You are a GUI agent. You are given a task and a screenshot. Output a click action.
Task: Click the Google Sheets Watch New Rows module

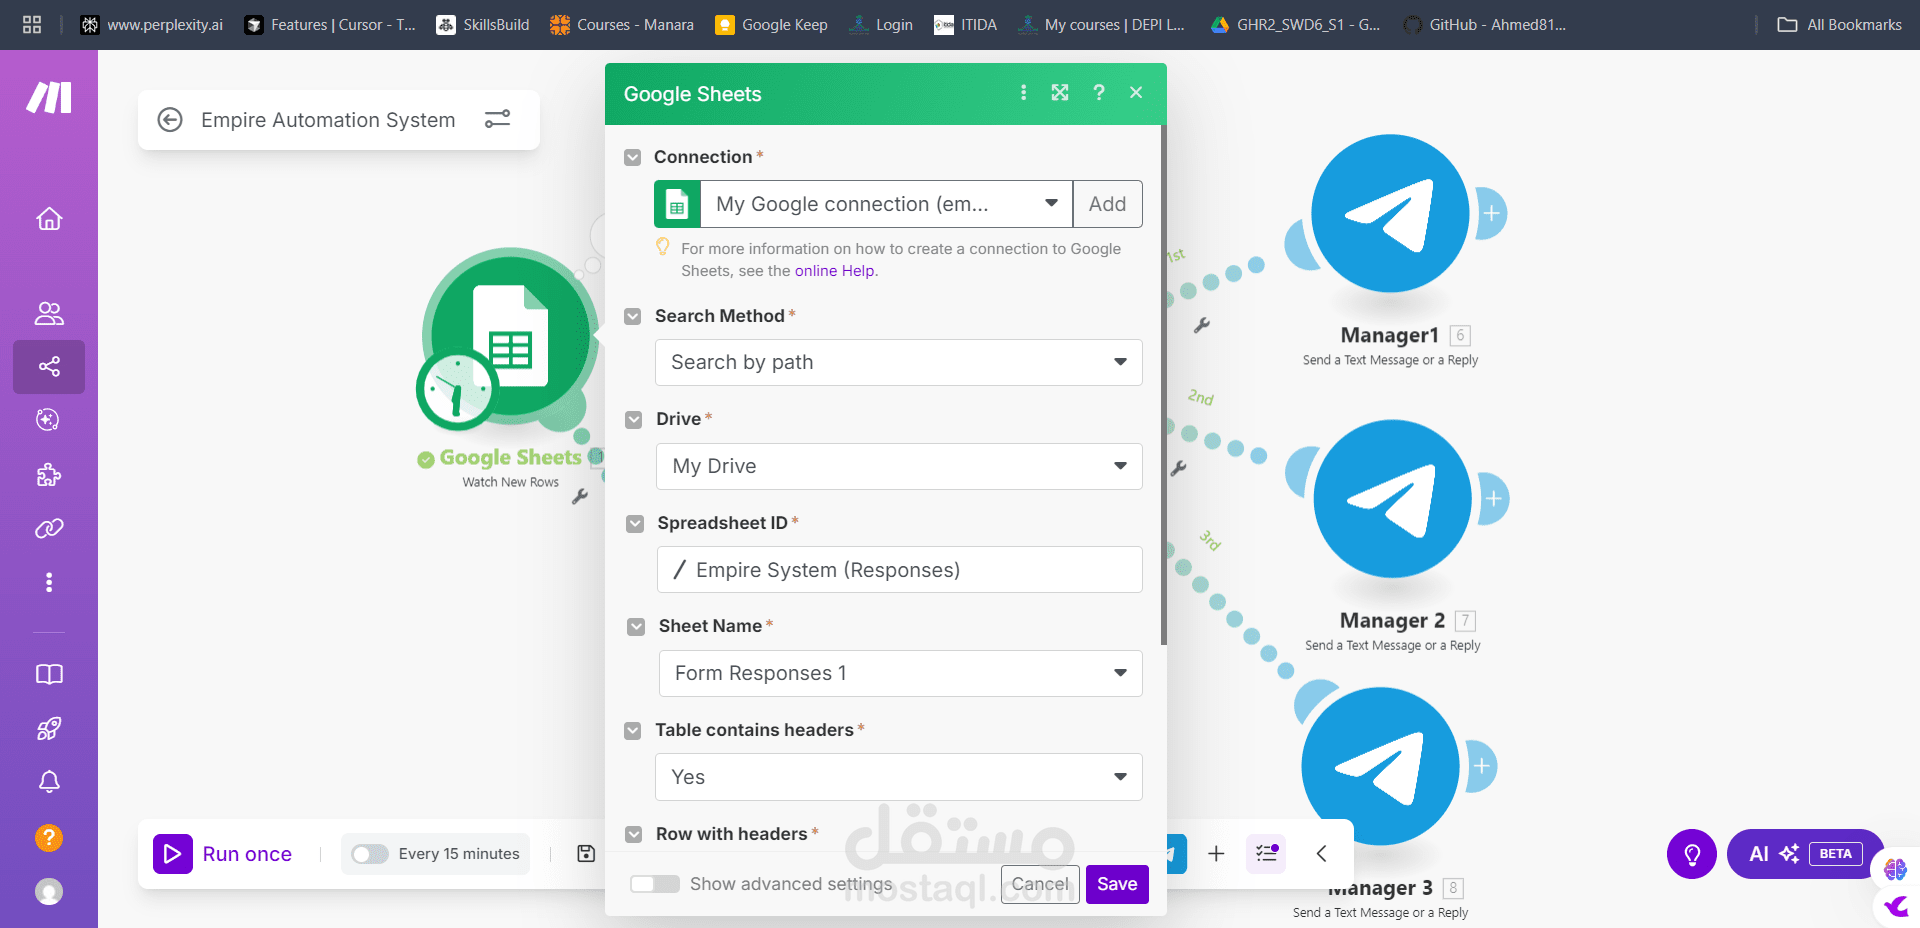click(510, 337)
